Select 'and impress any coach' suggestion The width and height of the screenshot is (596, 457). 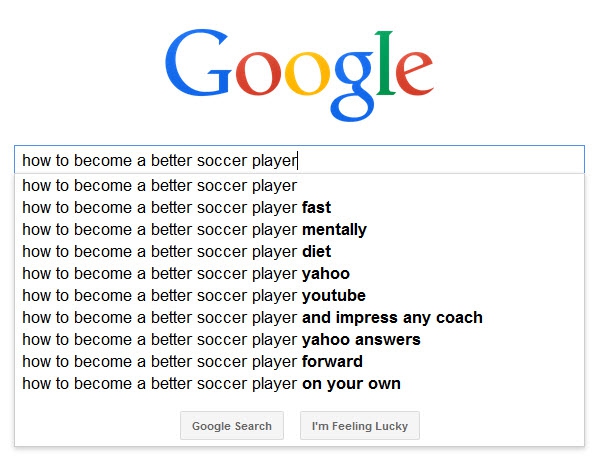pos(299,317)
